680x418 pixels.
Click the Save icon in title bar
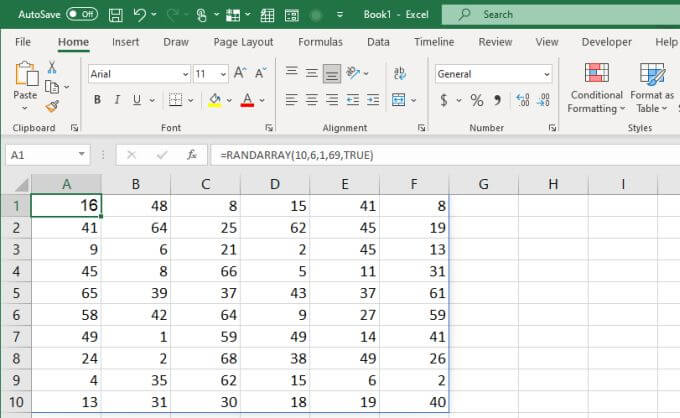point(115,15)
